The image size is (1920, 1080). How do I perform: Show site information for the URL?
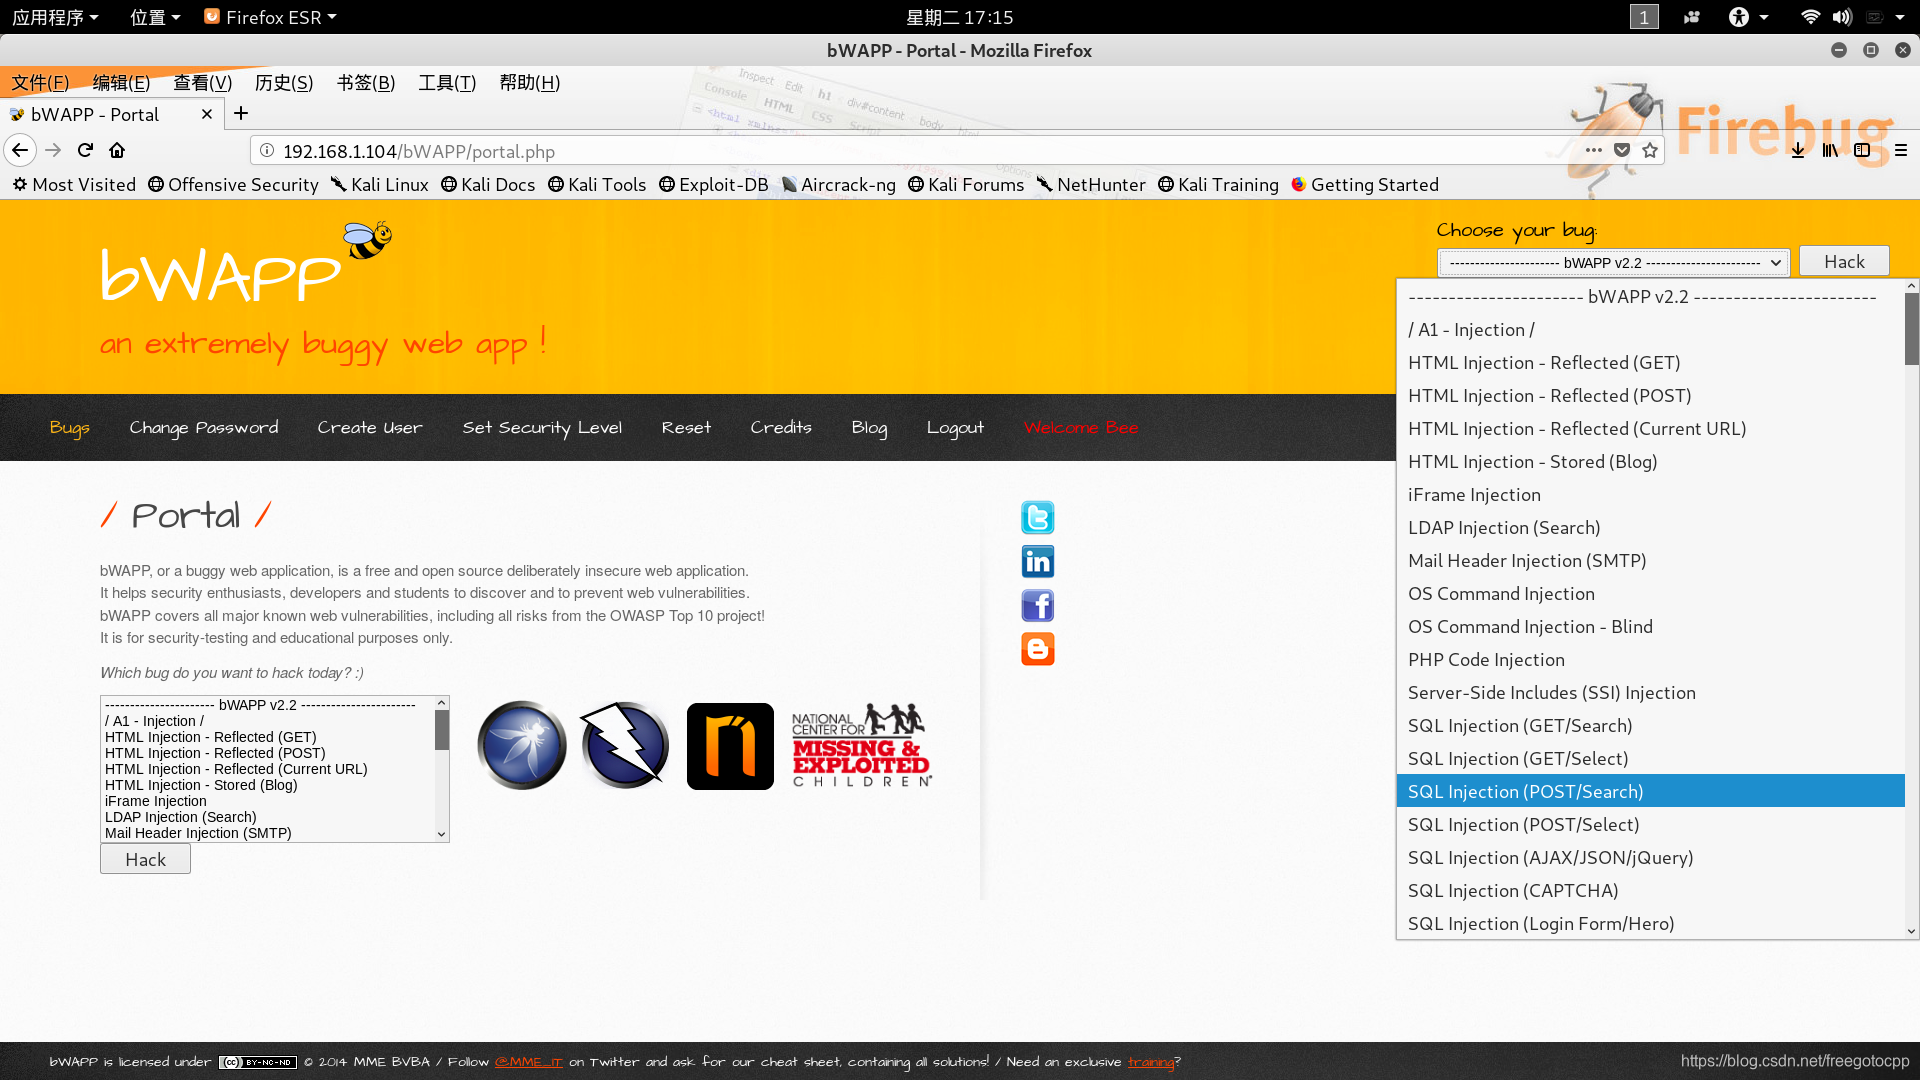pos(267,150)
